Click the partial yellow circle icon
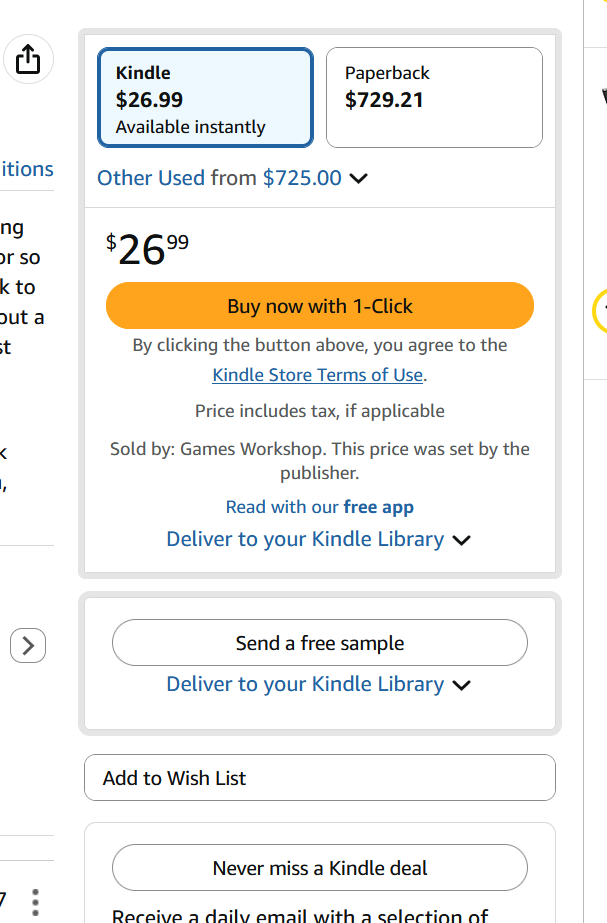 [x=600, y=310]
